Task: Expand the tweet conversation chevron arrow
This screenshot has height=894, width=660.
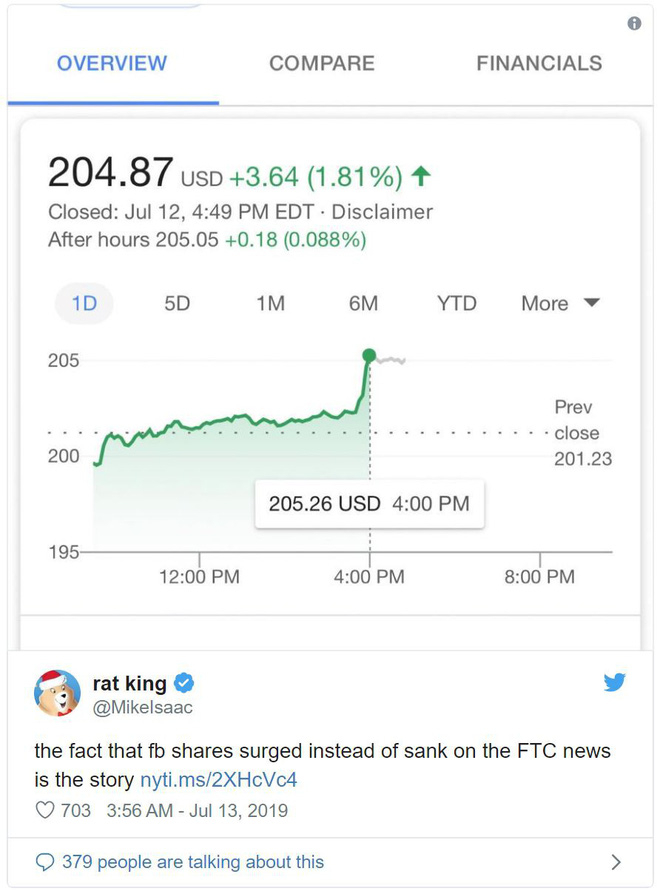Action: coord(616,861)
